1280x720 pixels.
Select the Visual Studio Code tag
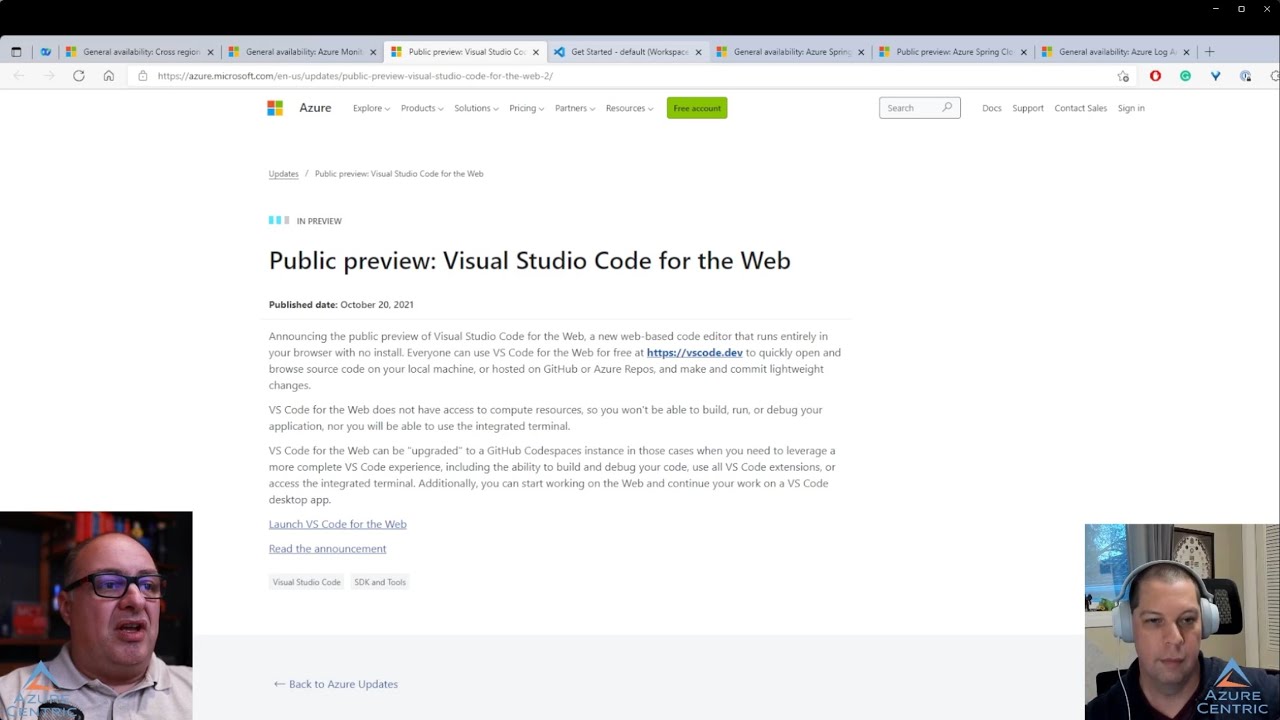click(x=306, y=582)
